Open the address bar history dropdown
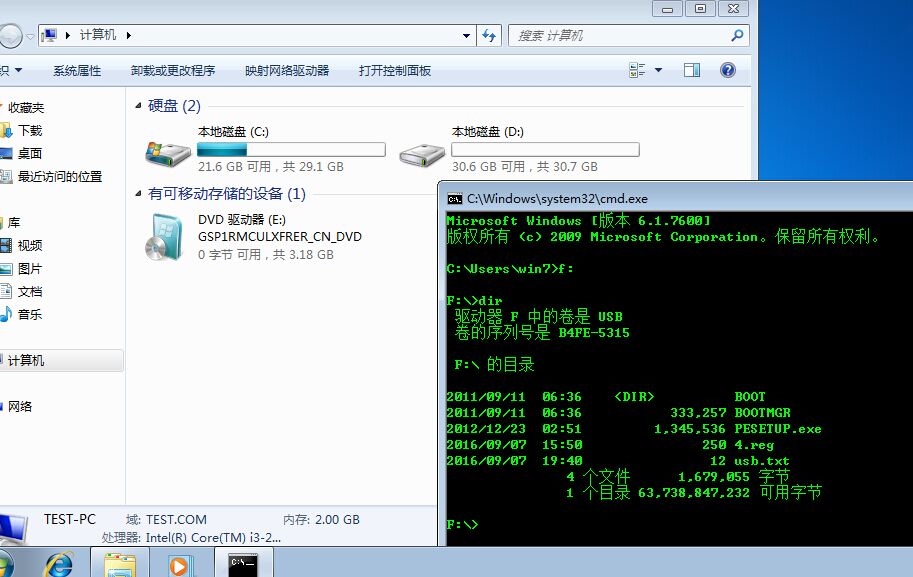 click(466, 36)
